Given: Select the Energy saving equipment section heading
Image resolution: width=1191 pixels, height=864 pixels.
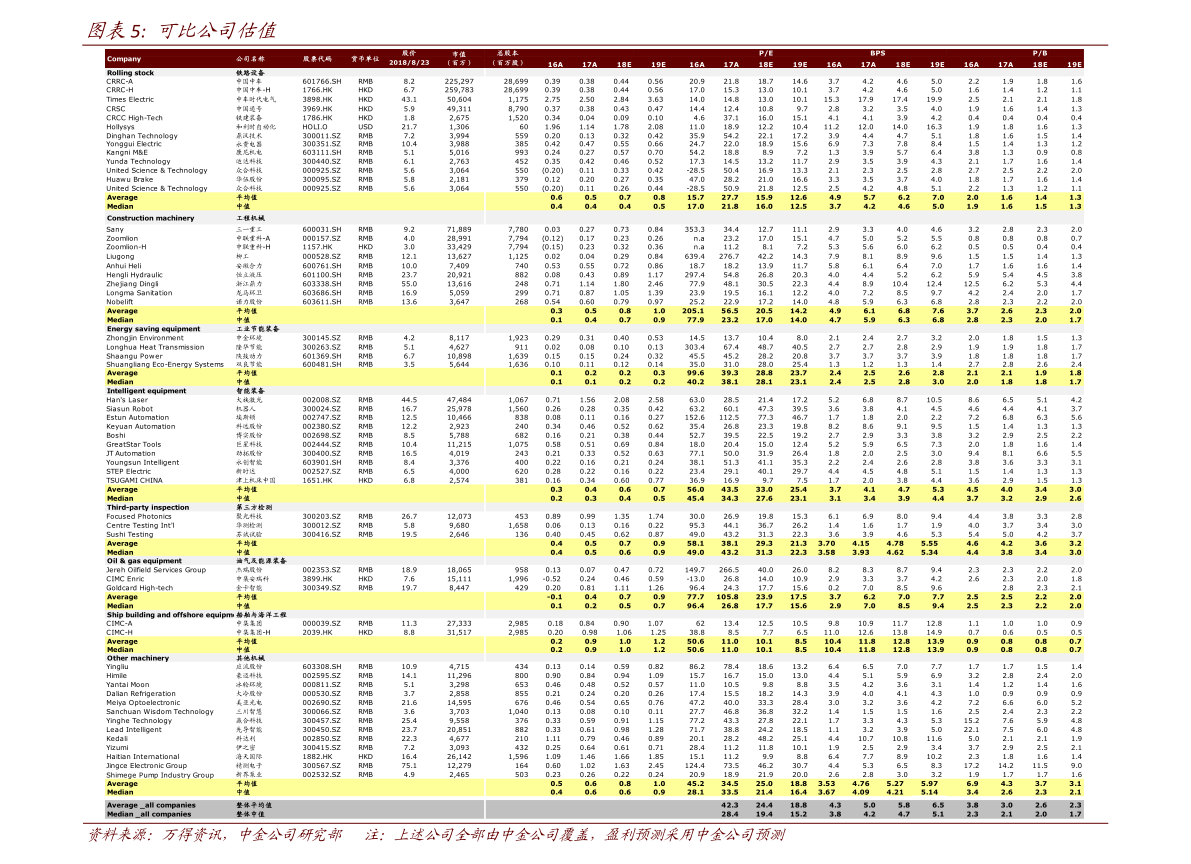Looking at the screenshot, I should click(153, 328).
